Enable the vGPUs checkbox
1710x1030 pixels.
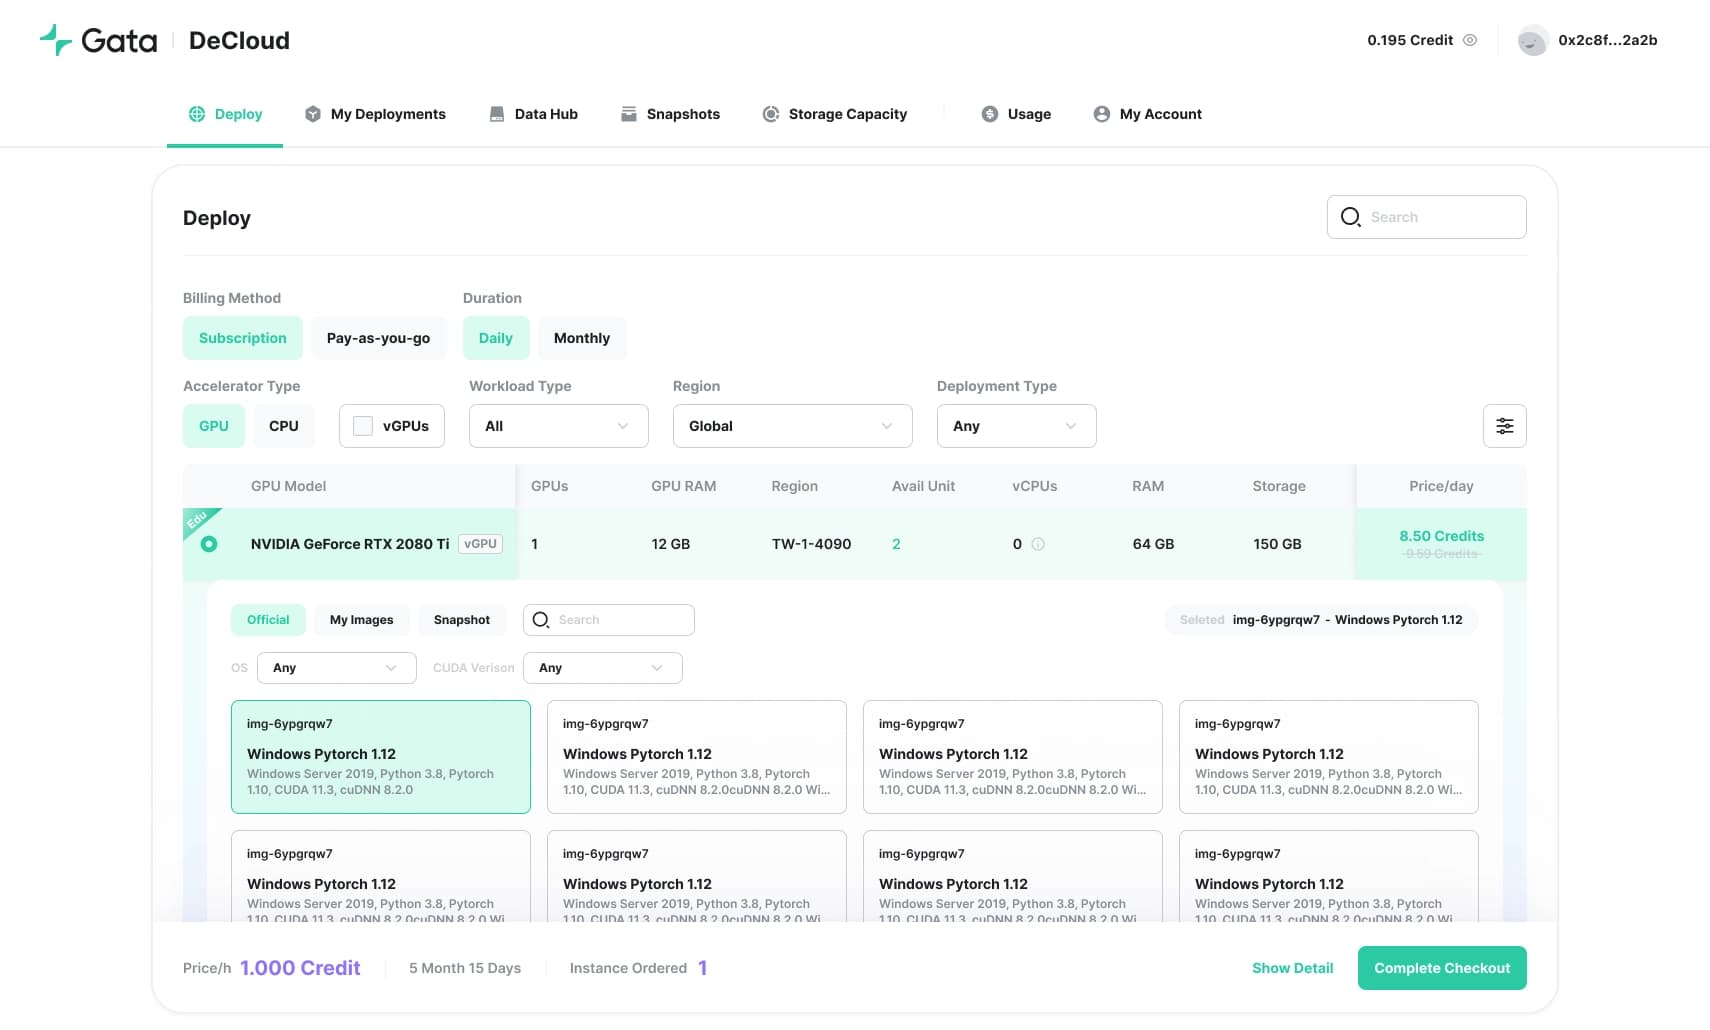[363, 426]
